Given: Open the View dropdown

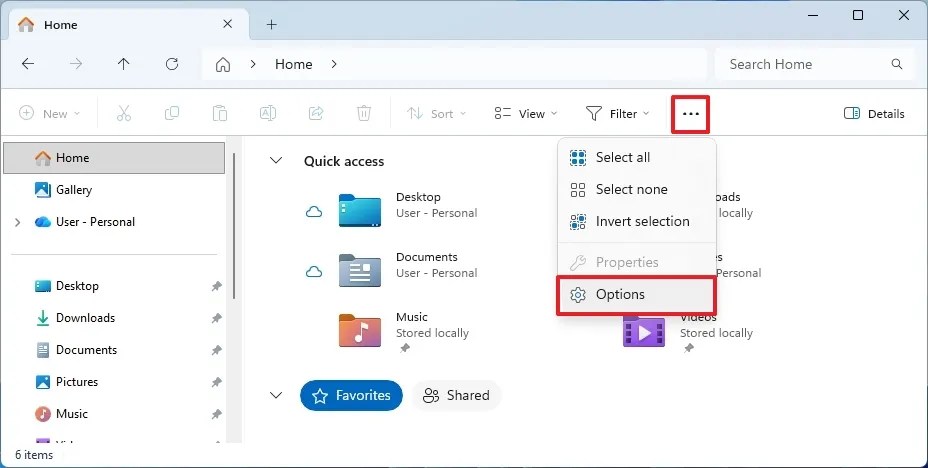Looking at the screenshot, I should click(526, 114).
